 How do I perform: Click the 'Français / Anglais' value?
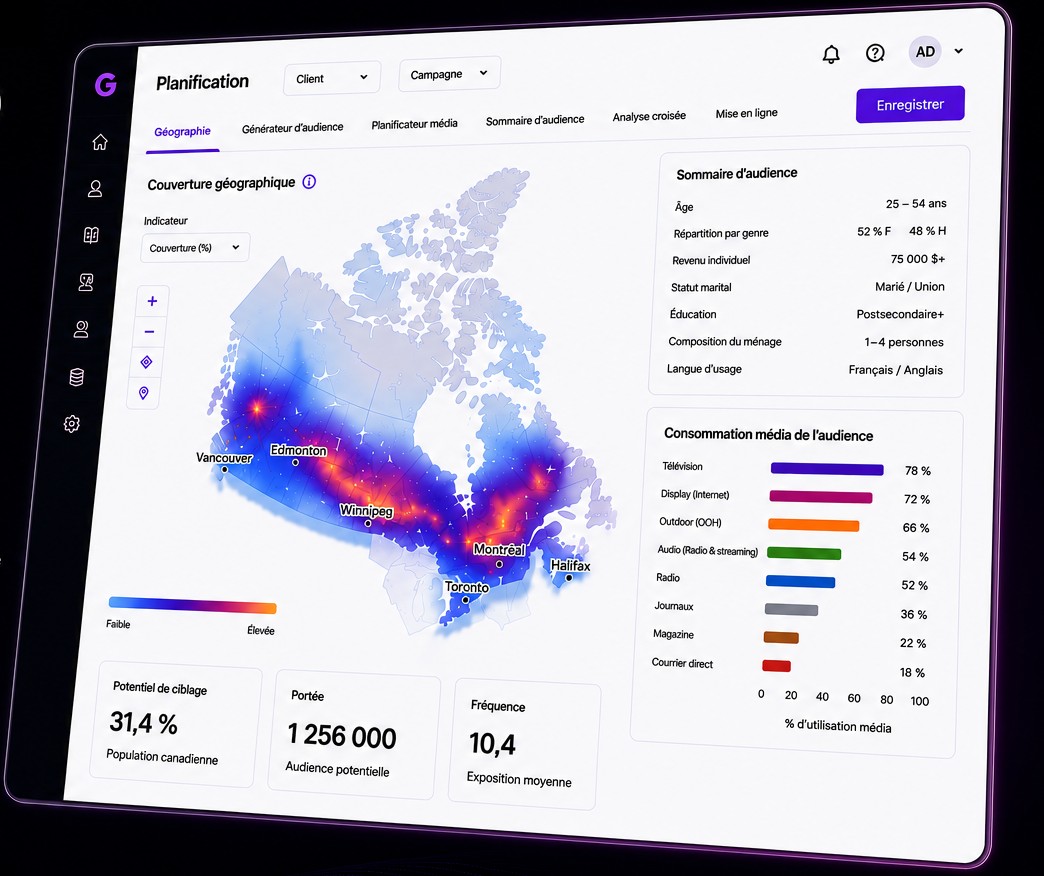point(896,370)
